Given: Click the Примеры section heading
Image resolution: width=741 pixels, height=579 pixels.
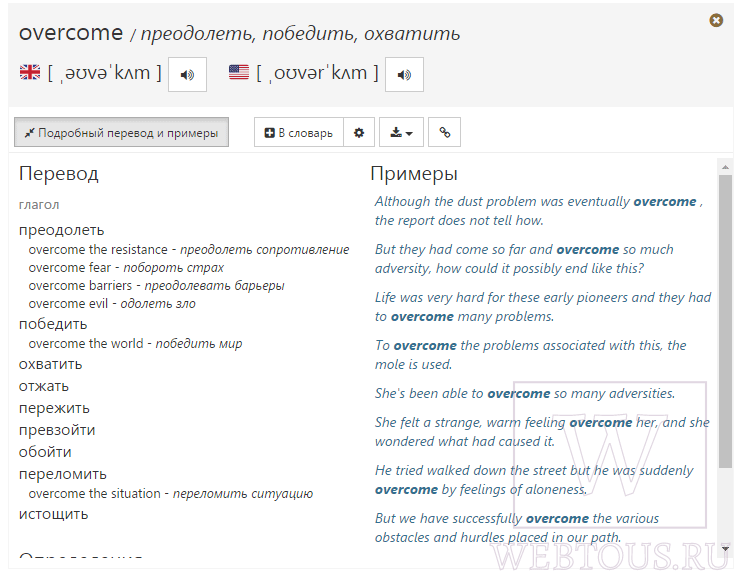Looking at the screenshot, I should tap(414, 174).
